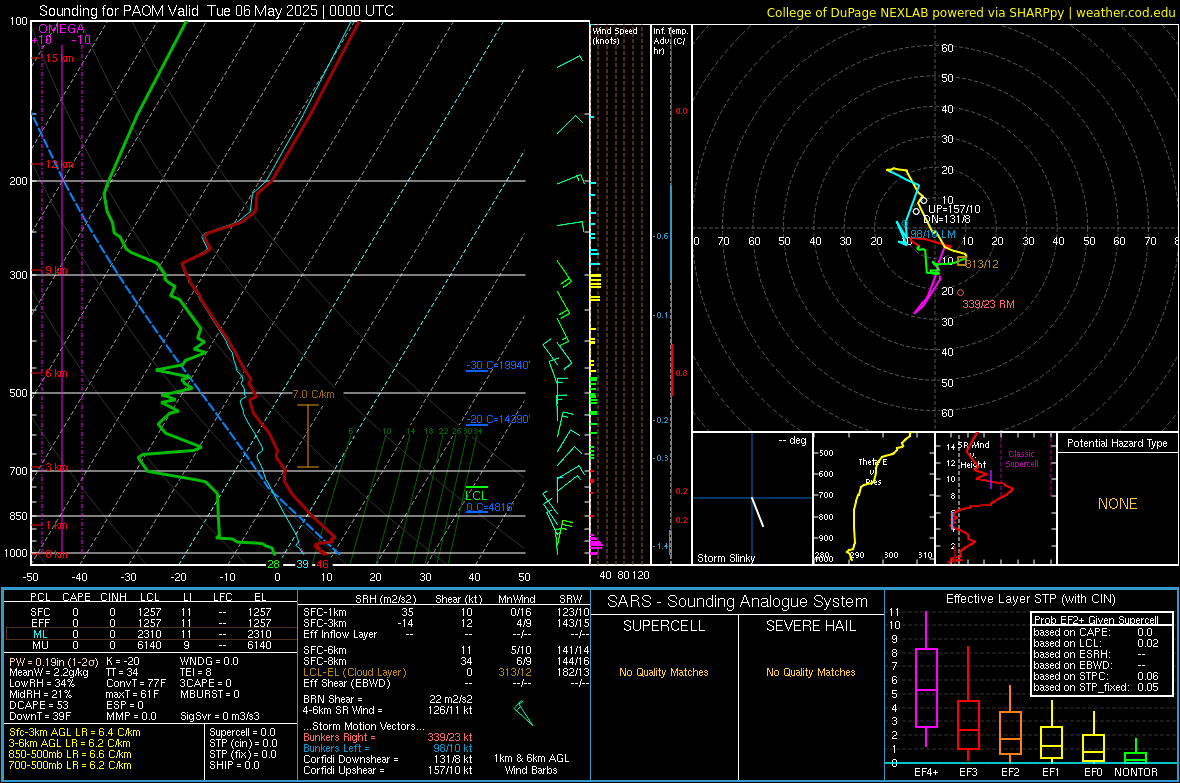Image resolution: width=1180 pixels, height=783 pixels.
Task: Click the '-30 C=19940' height label
Action: [x=498, y=365]
